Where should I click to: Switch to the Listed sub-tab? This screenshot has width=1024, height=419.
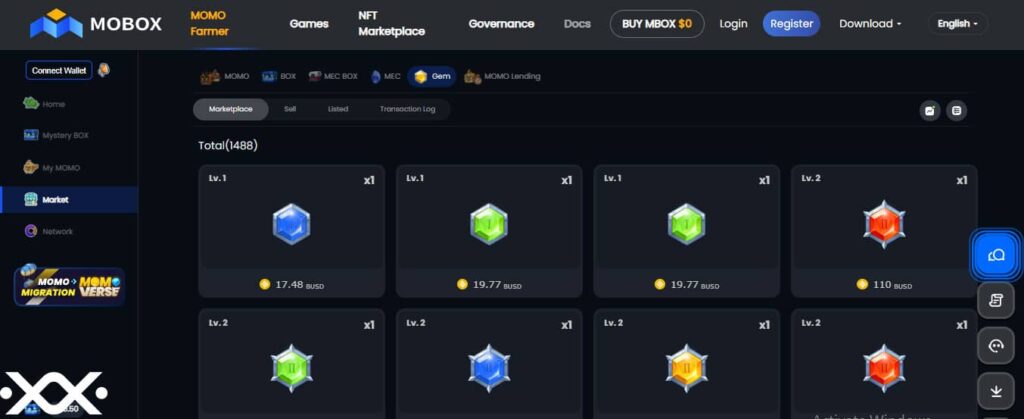338,109
